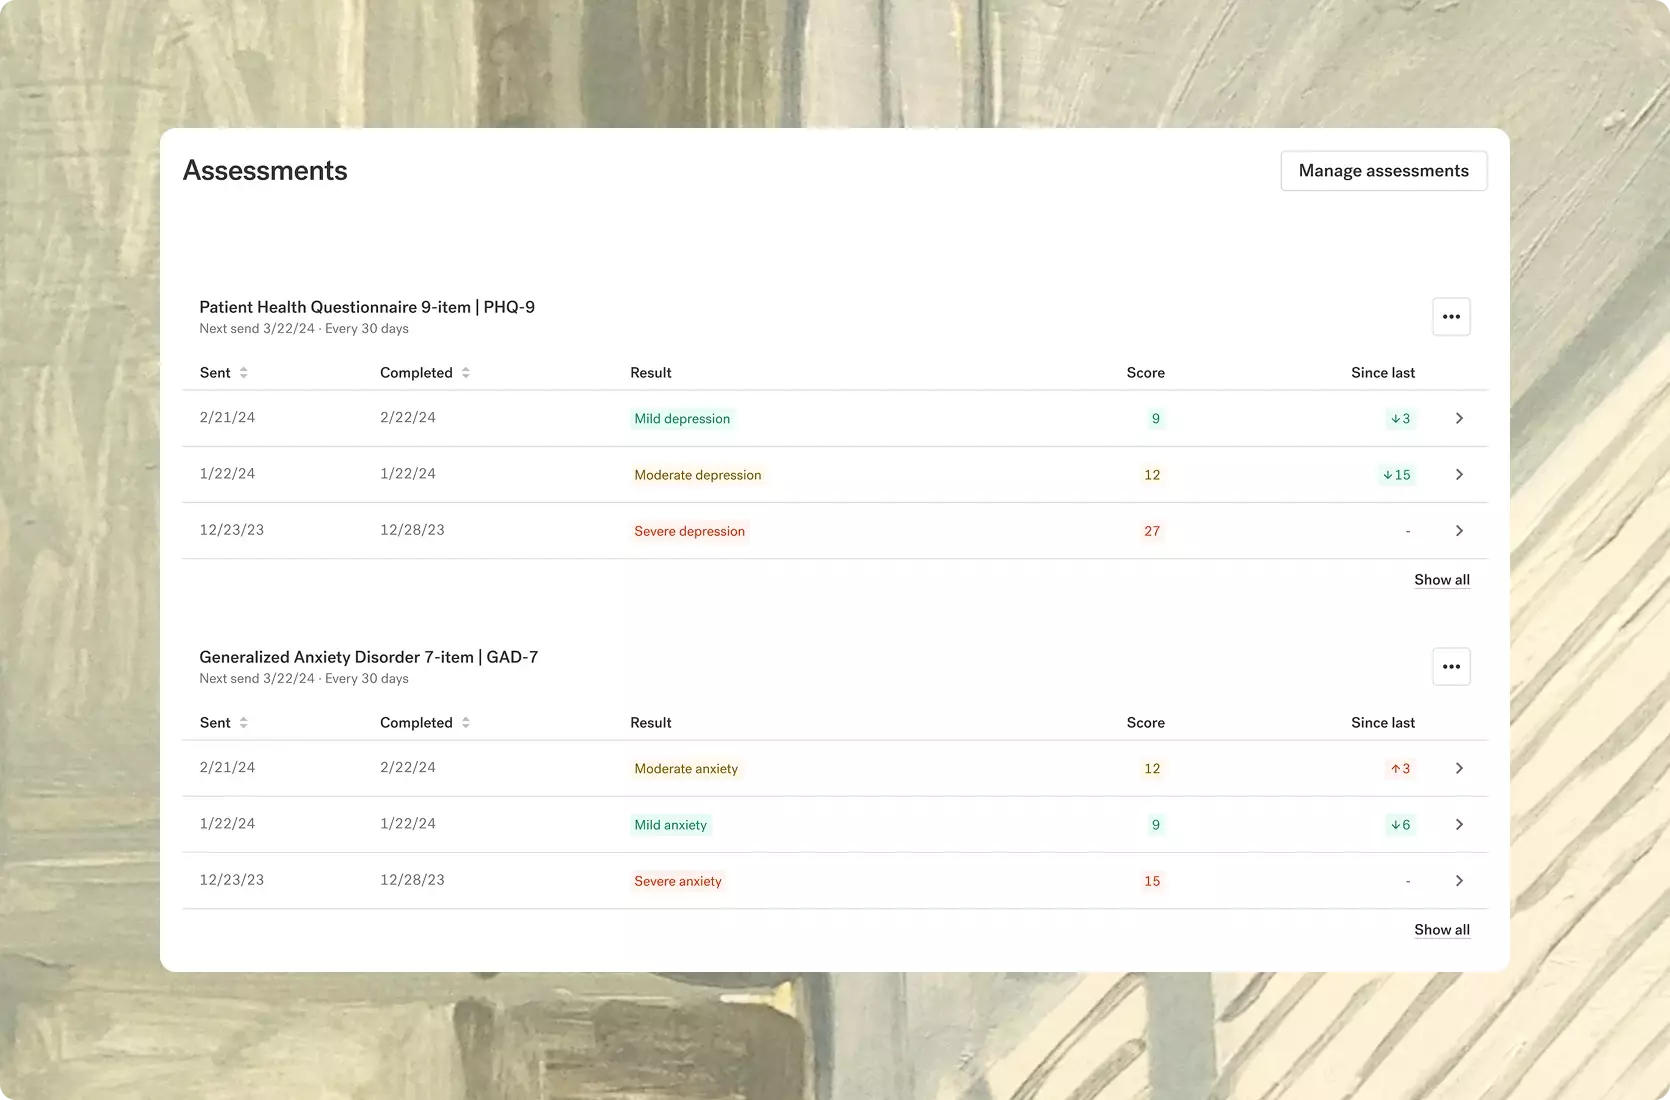Sort PHQ-9 table by Completed date
Viewport: 1670px width, 1100px height.
coord(465,373)
